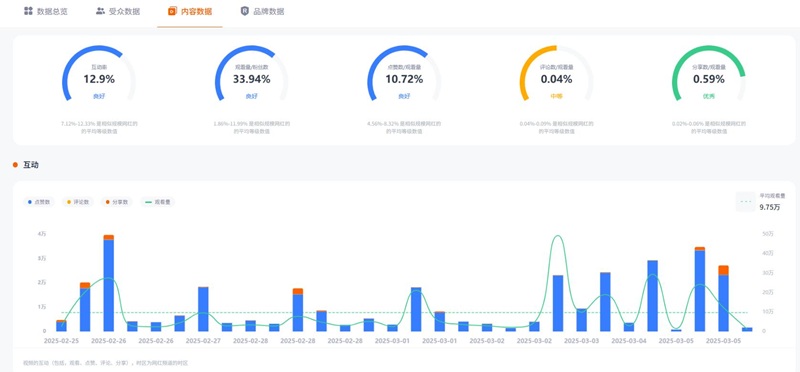This screenshot has width=800, height=372.
Task: Select the 33.94% 观看量/粉丝数 gauge
Action: 252,74
